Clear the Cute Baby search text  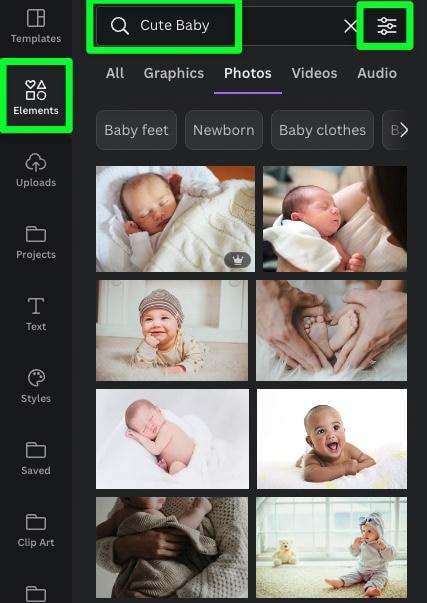pyautogui.click(x=350, y=26)
